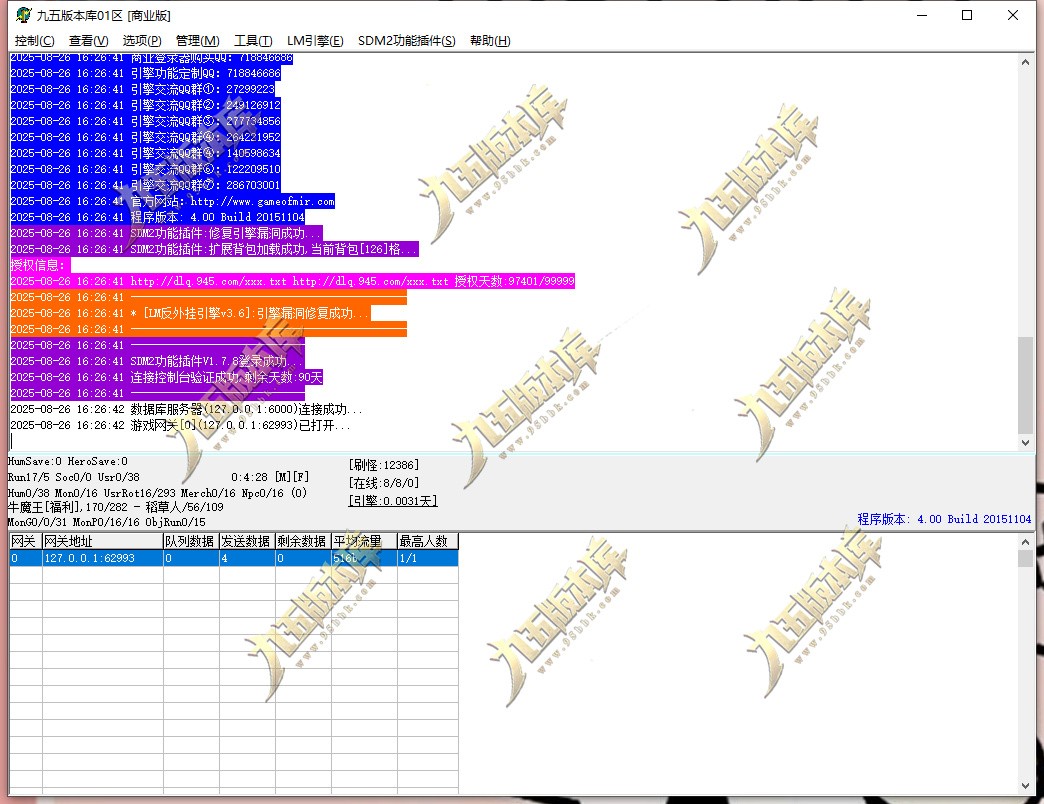
Task: Open the SDM2功能插件(S) menu
Action: tap(406, 41)
